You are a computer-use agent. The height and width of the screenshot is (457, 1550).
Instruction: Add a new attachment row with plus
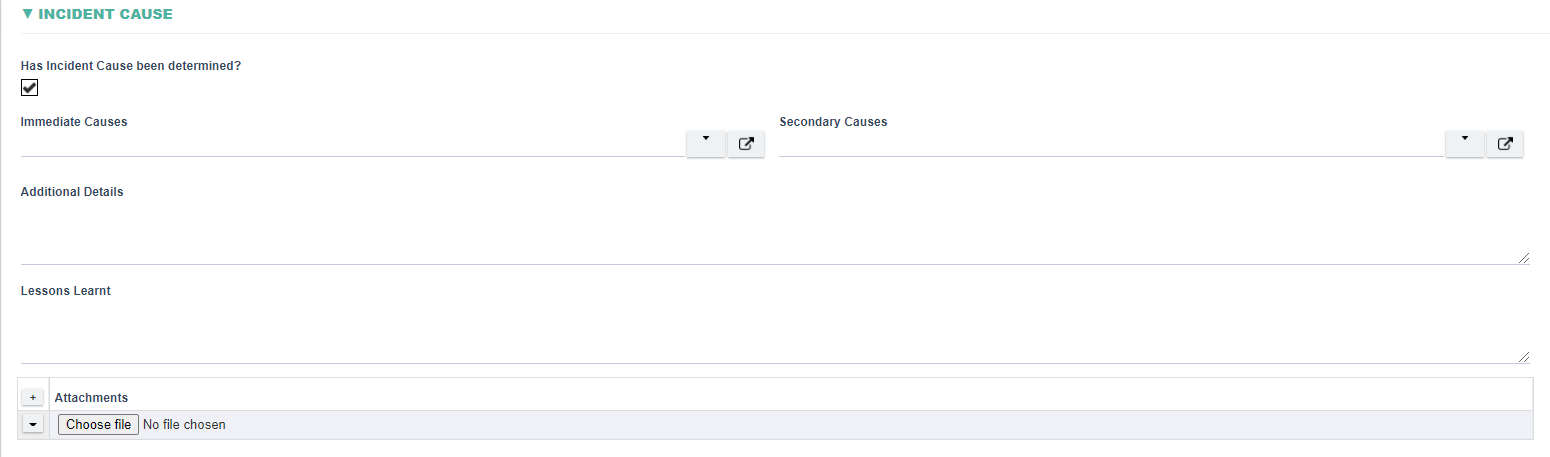[x=33, y=397]
